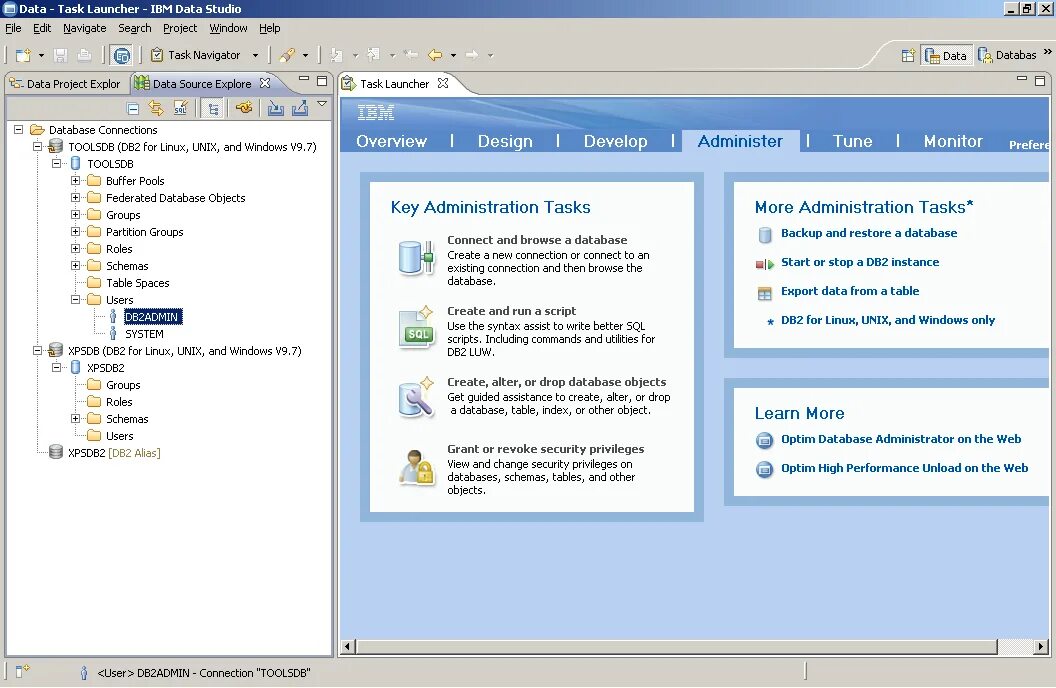The width and height of the screenshot is (1056, 688).
Task: Click the magnifier create objects icon
Action: click(x=416, y=398)
